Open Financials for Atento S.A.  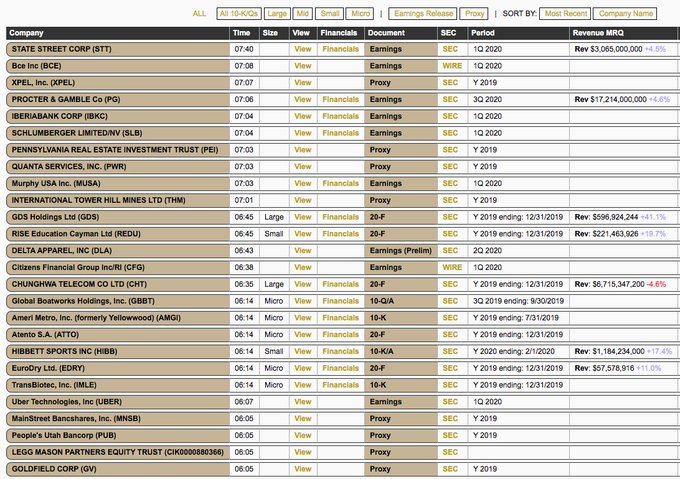(340, 335)
